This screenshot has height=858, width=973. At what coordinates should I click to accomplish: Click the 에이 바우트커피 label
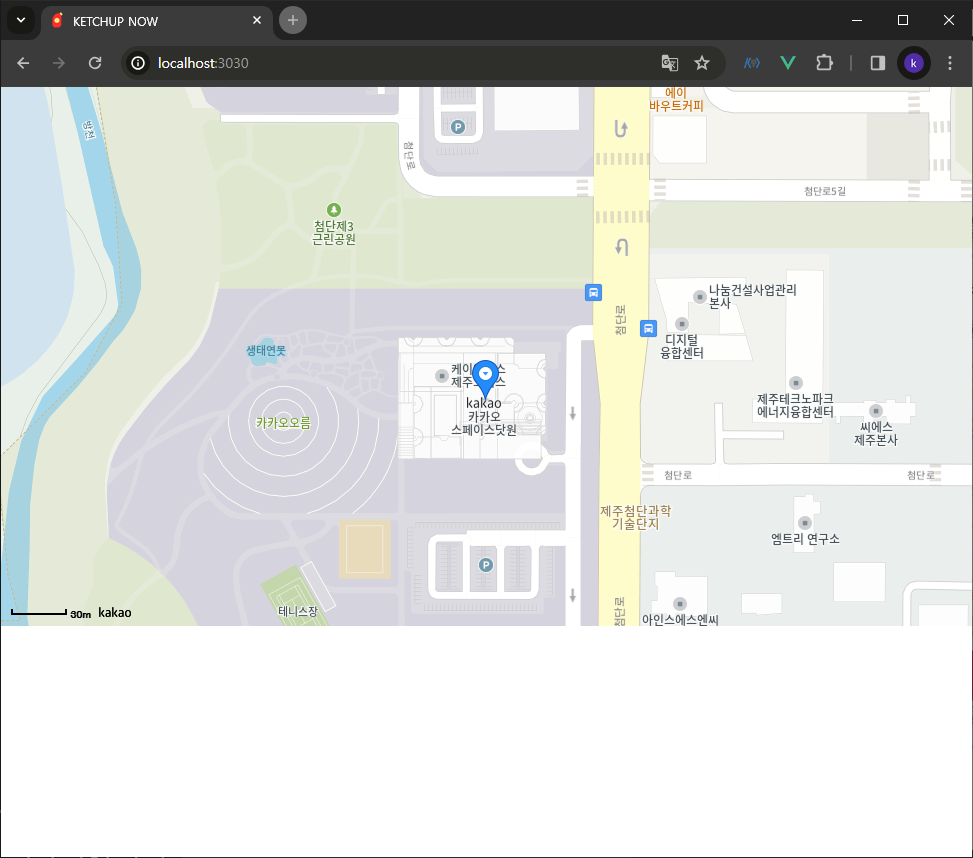coord(676,99)
